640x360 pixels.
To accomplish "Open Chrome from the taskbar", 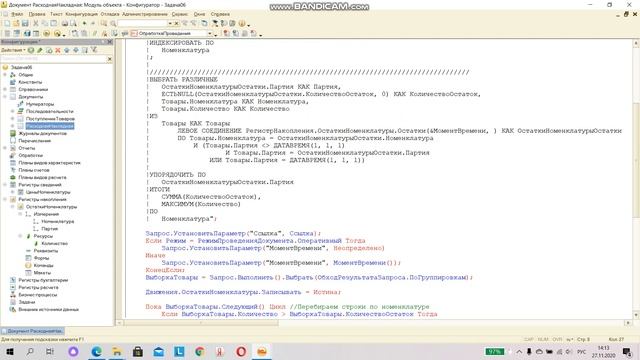I will coord(200,351).
